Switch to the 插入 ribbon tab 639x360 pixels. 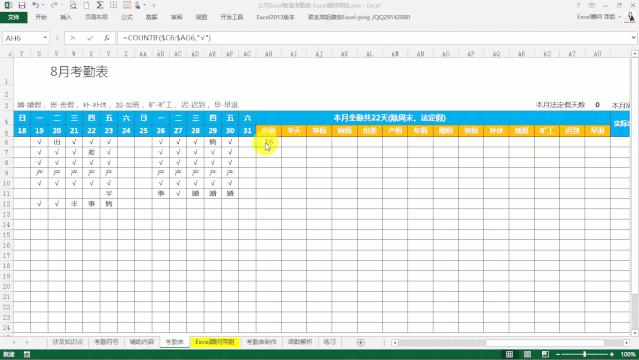point(66,17)
